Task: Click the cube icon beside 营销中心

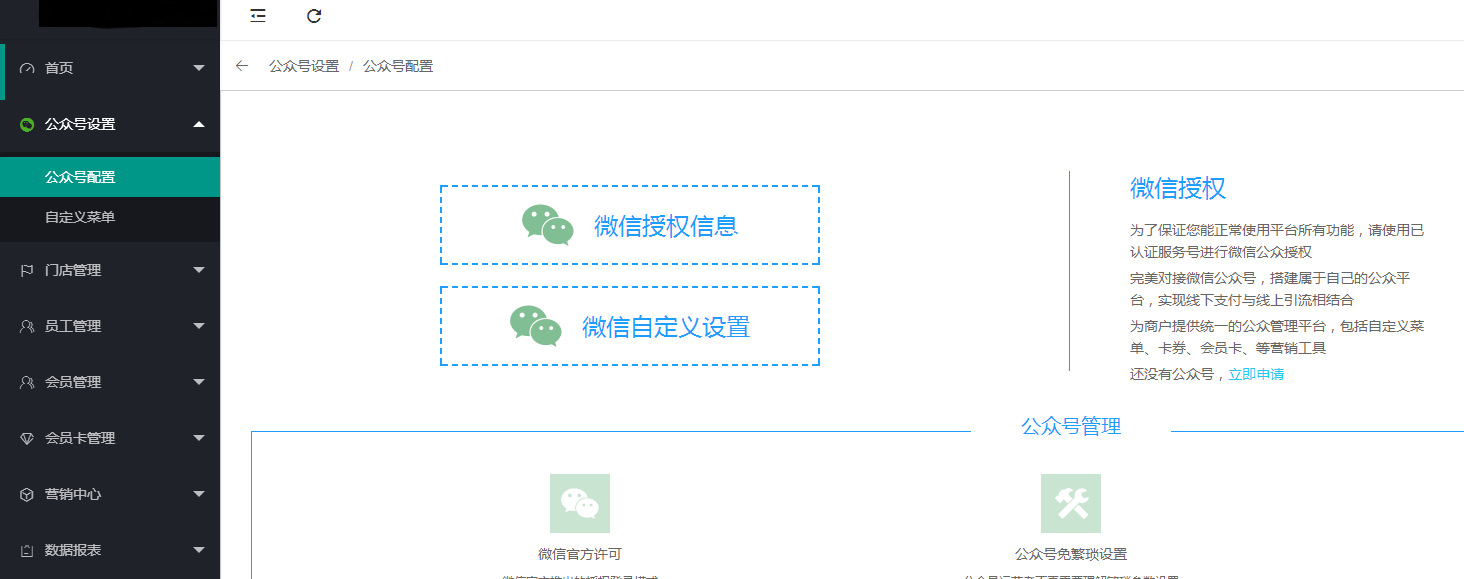Action: pos(27,494)
